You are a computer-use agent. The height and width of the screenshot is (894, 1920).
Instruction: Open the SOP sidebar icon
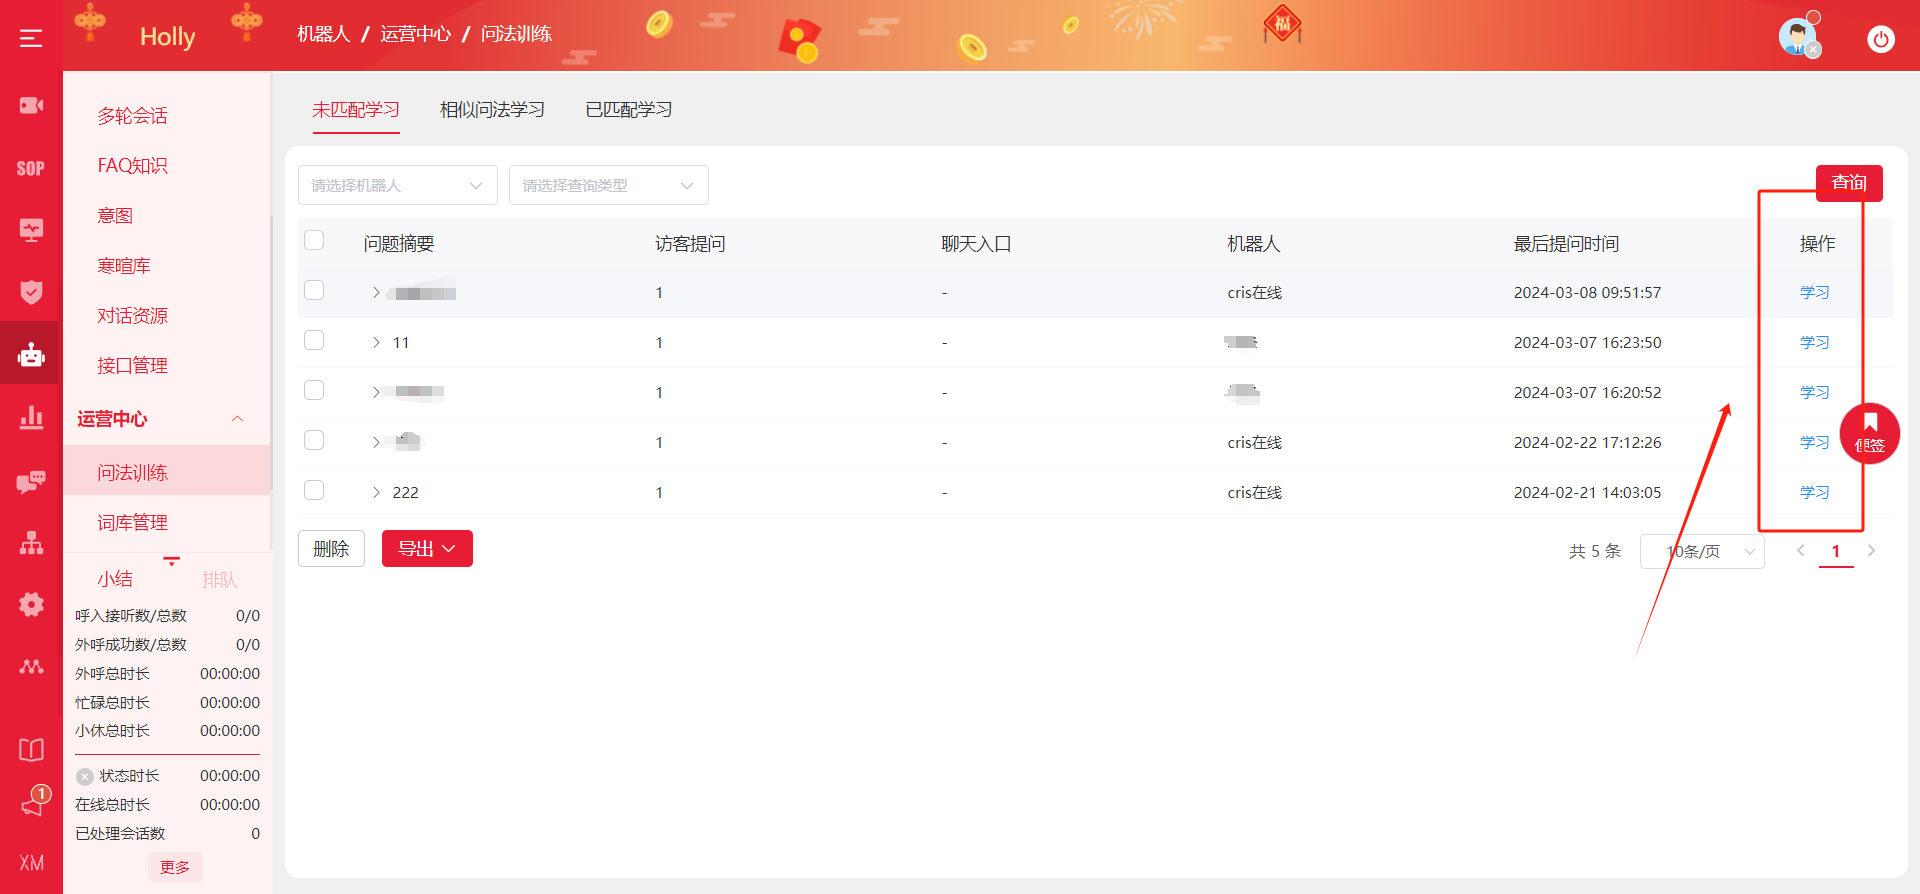[31, 168]
